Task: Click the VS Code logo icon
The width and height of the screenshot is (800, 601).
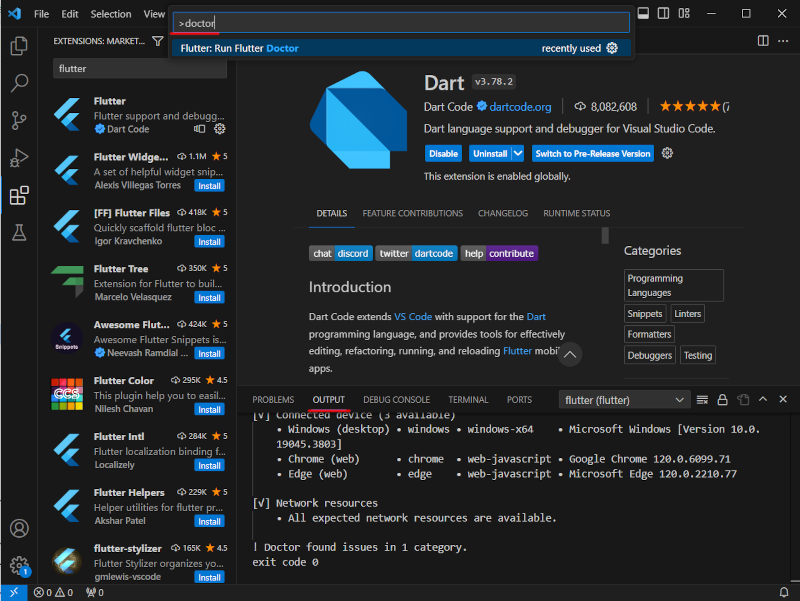Action: tap(14, 14)
